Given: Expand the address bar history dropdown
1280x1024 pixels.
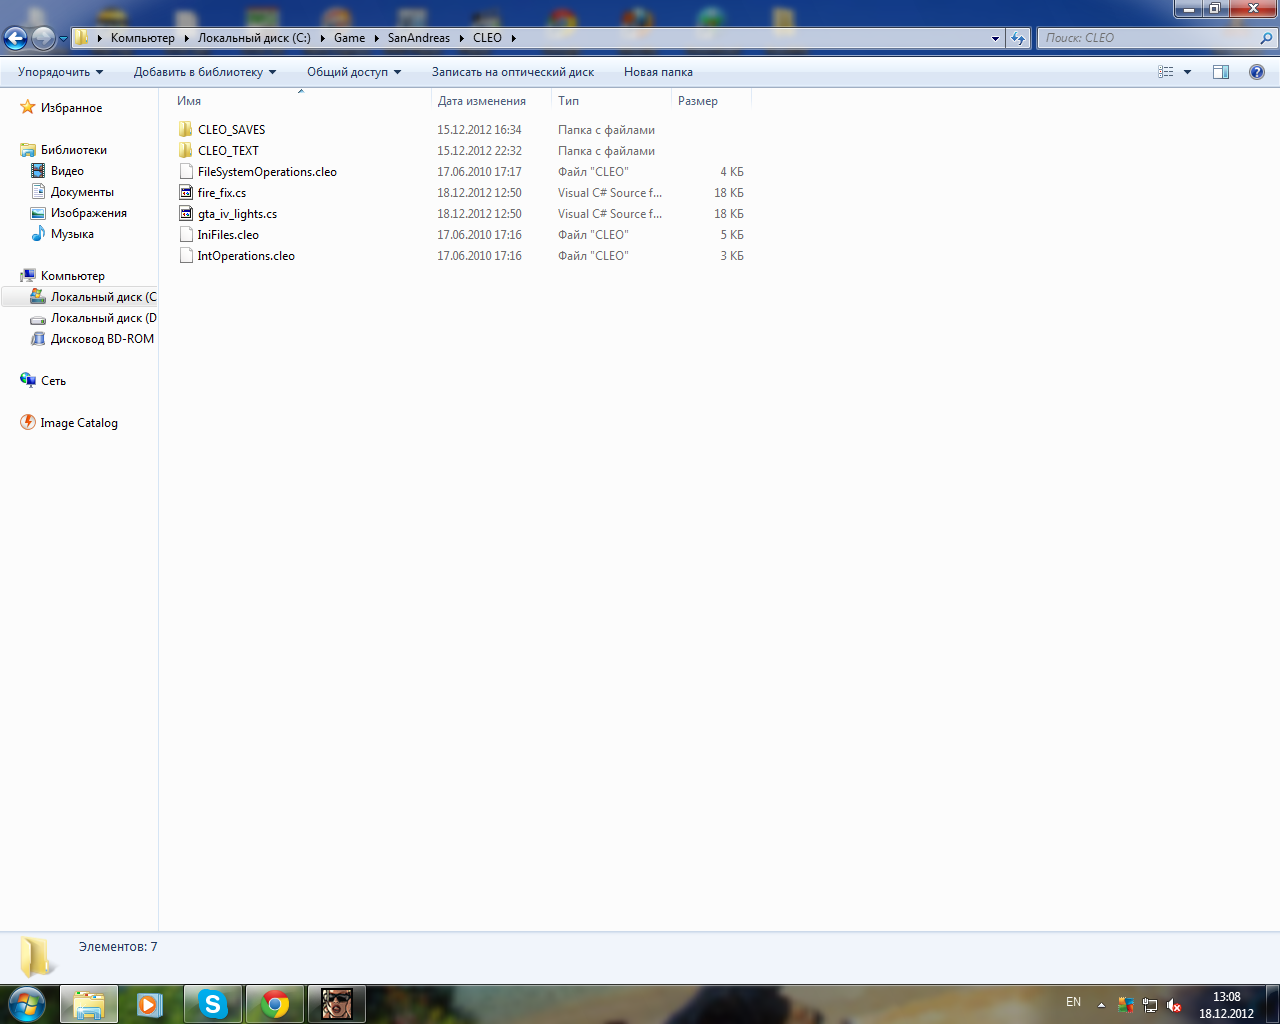Looking at the screenshot, I should 995,38.
